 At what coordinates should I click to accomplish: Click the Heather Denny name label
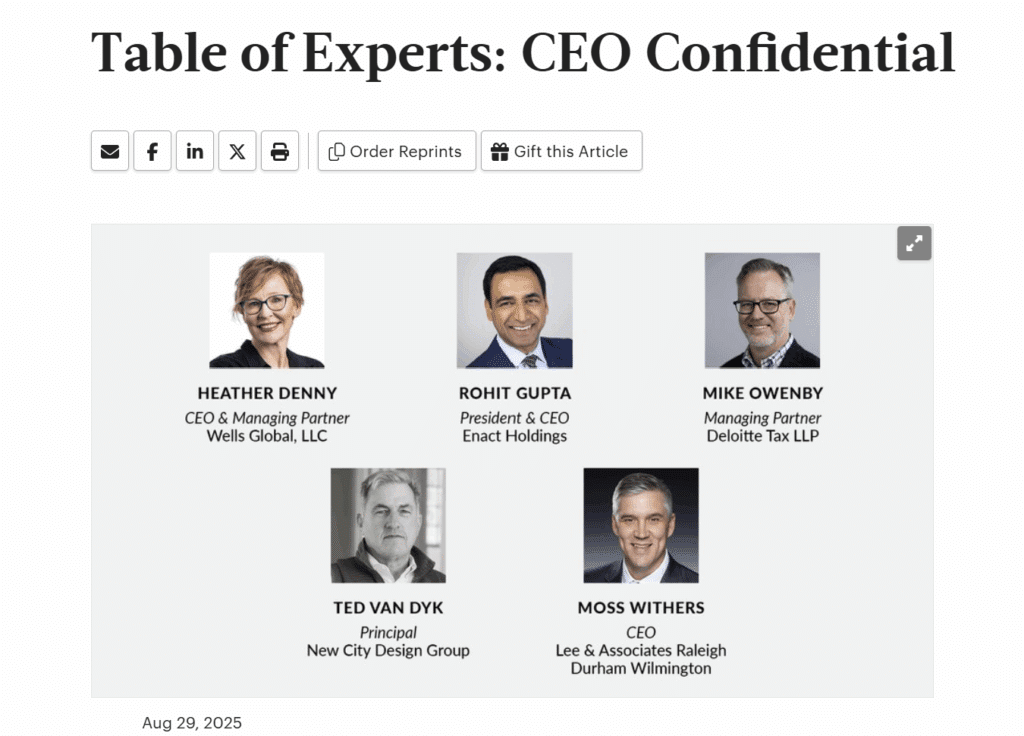(267, 393)
